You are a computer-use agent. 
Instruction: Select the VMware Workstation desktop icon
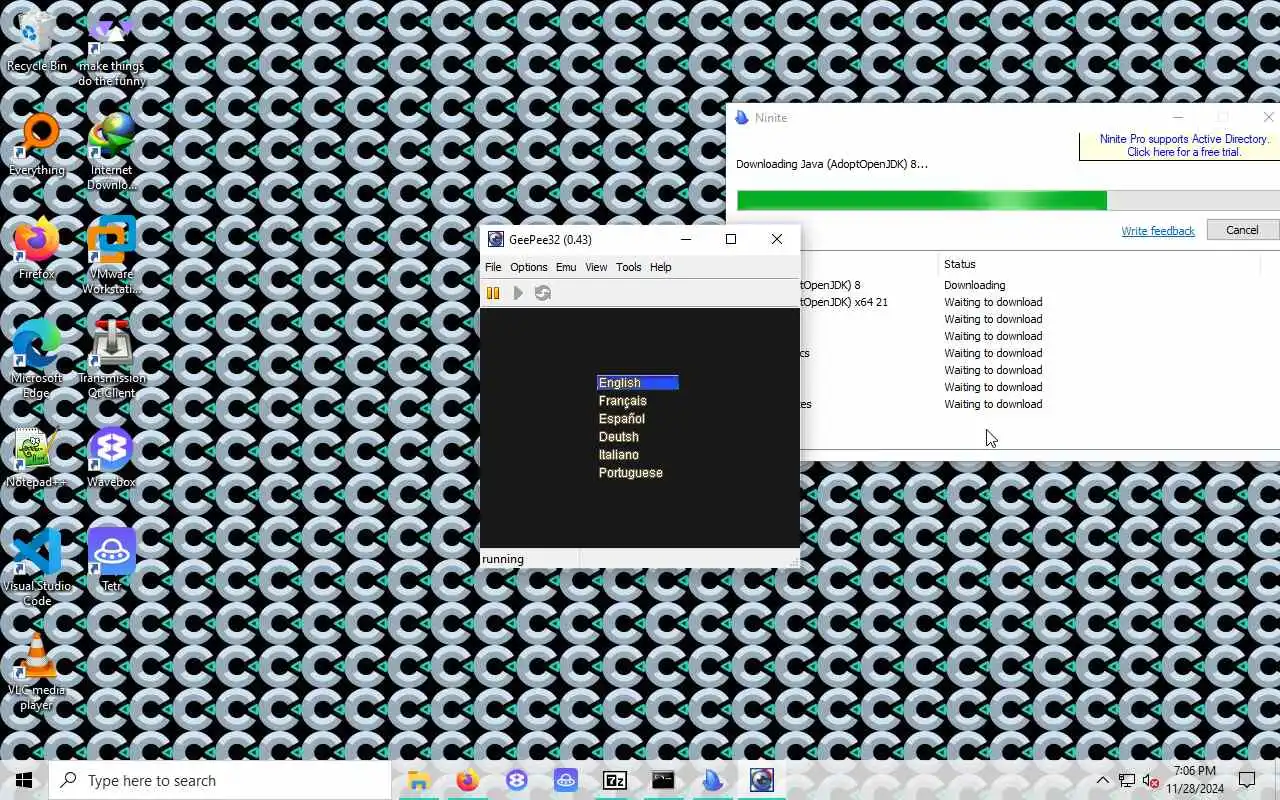(x=112, y=257)
